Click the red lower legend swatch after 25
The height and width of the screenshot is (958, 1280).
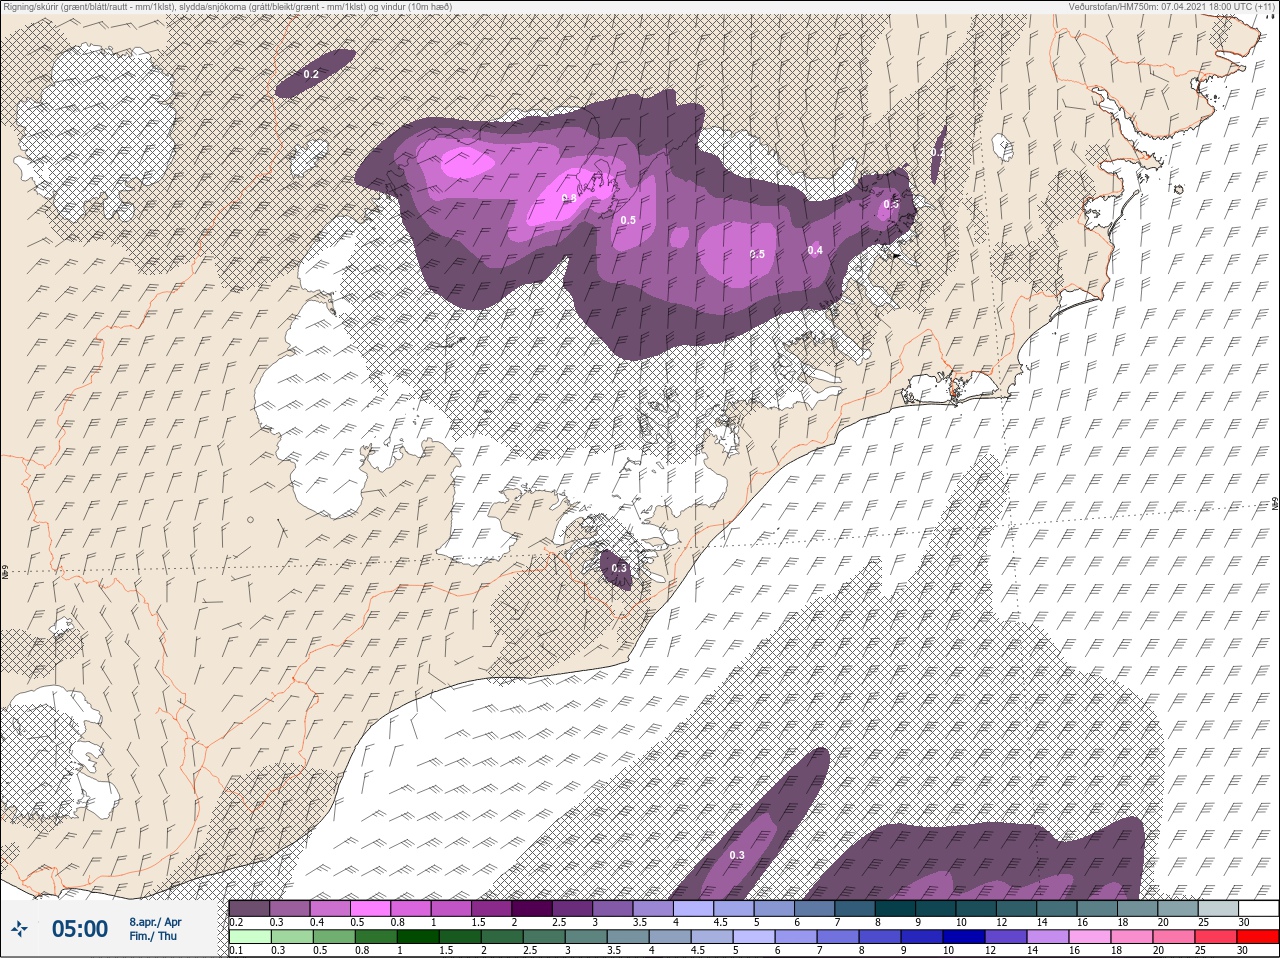[1258, 937]
